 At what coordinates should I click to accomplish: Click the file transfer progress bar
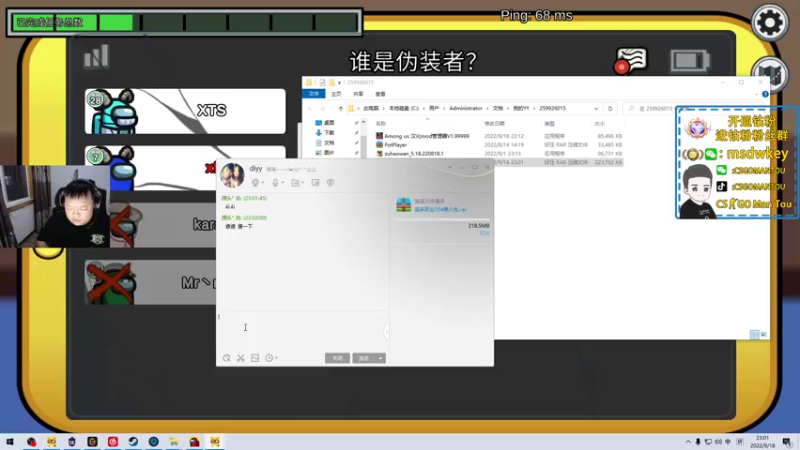coord(442,220)
